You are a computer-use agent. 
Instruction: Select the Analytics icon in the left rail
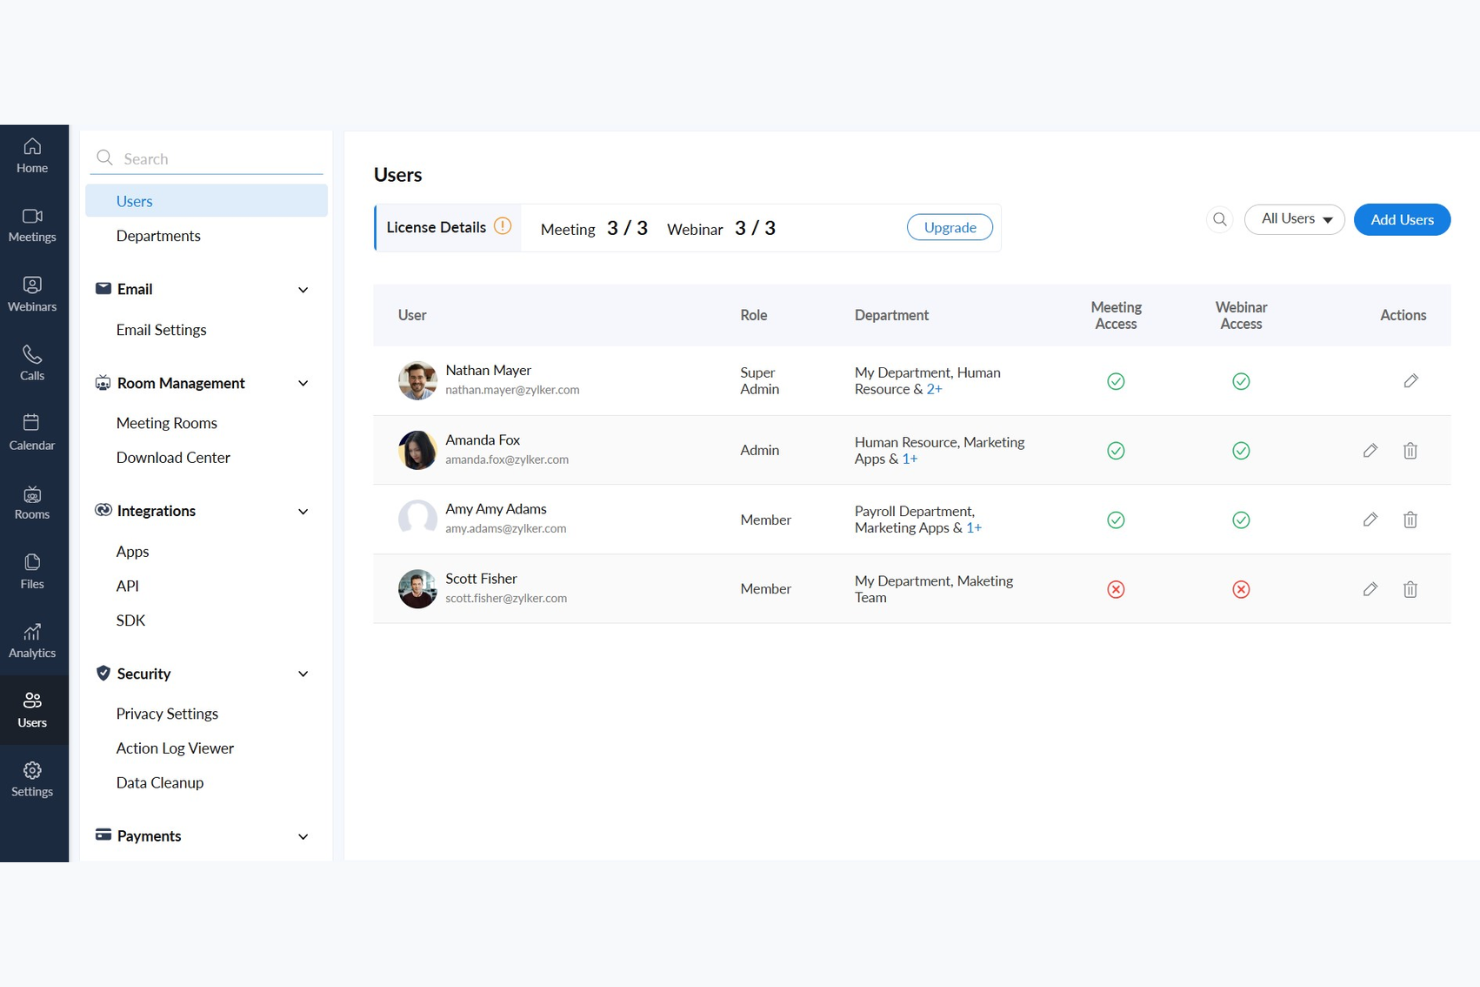click(33, 638)
